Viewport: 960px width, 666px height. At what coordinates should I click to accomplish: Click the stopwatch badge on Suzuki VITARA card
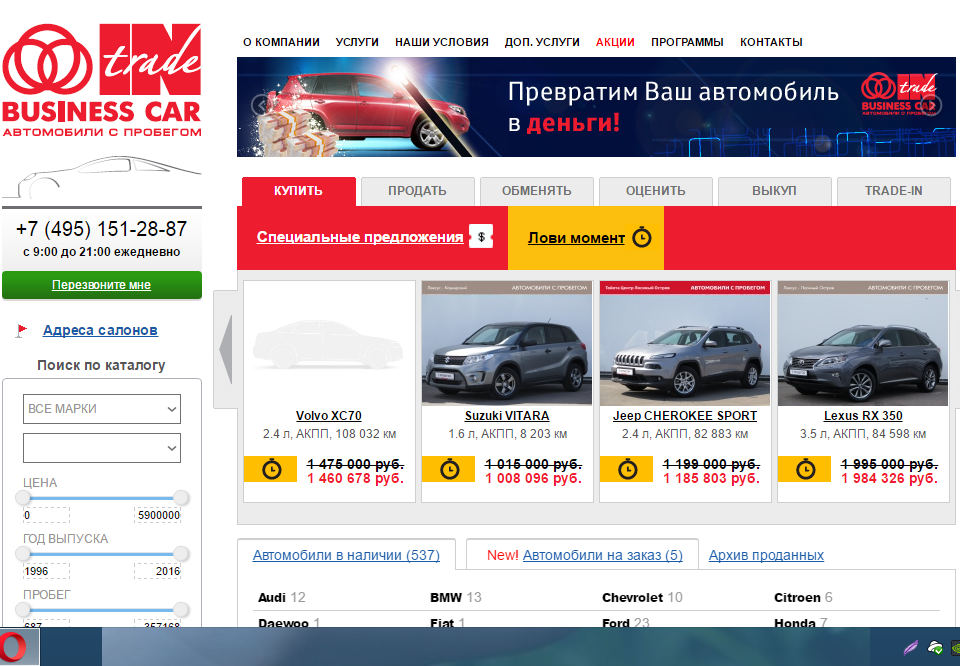tap(449, 470)
